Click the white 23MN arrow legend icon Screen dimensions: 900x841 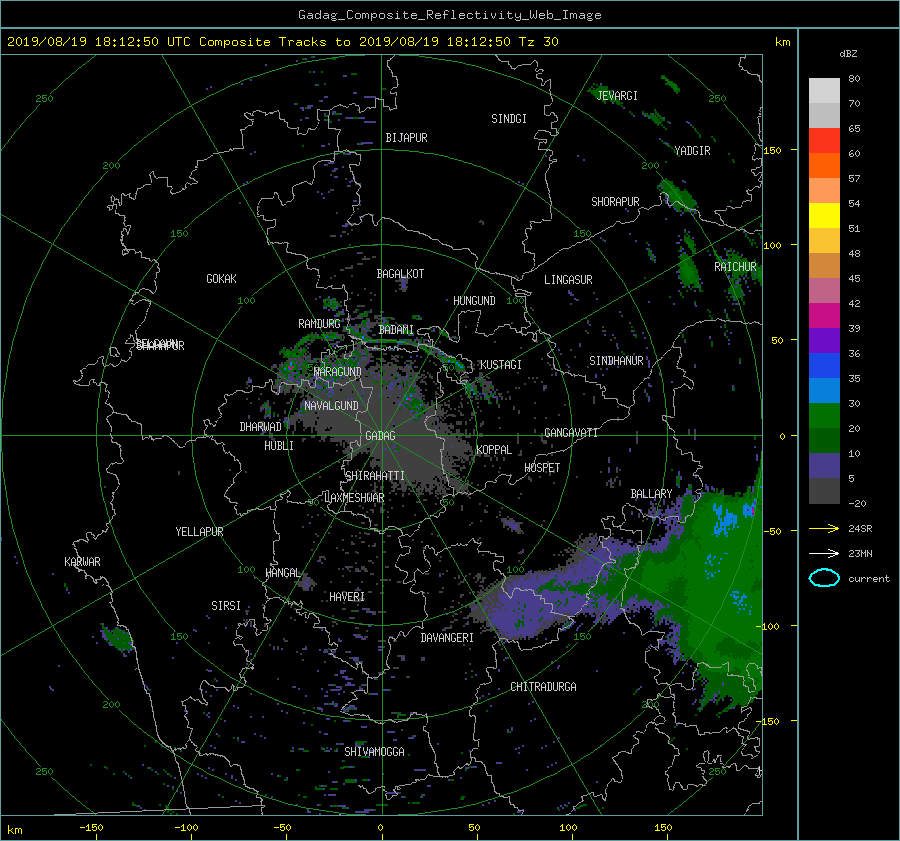824,553
